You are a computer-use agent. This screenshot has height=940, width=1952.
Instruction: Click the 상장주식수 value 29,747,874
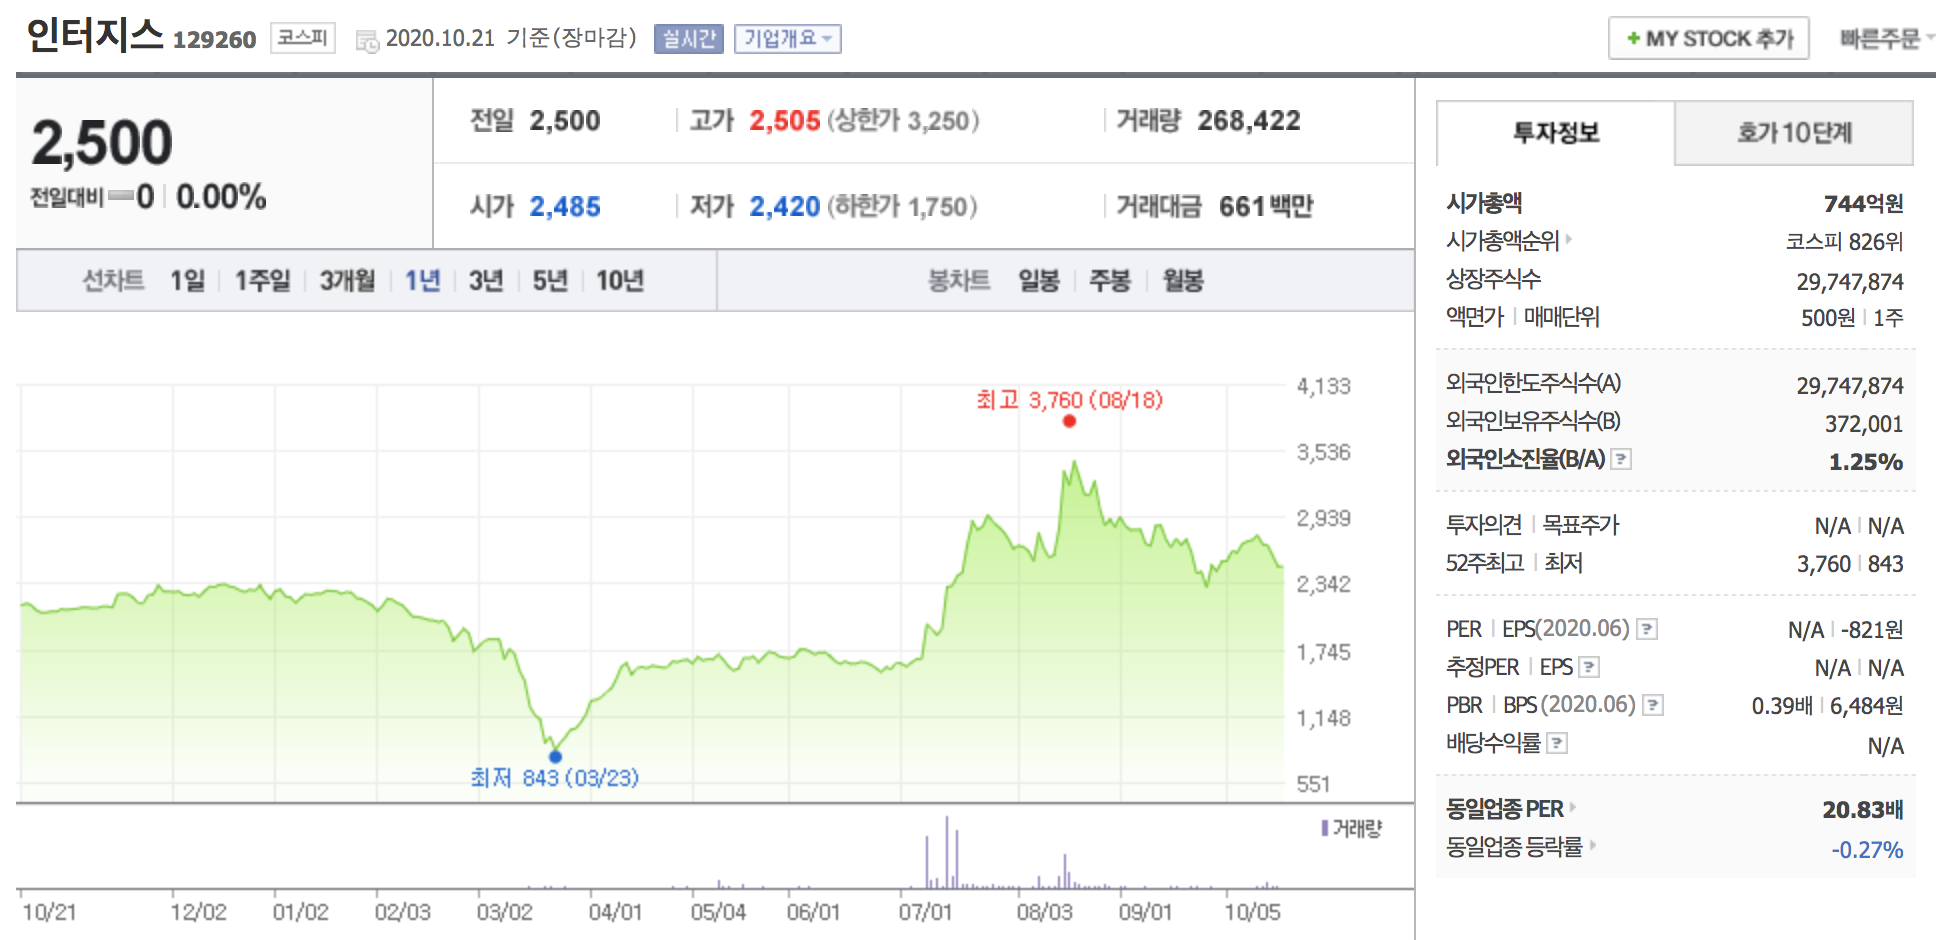pos(1850,282)
